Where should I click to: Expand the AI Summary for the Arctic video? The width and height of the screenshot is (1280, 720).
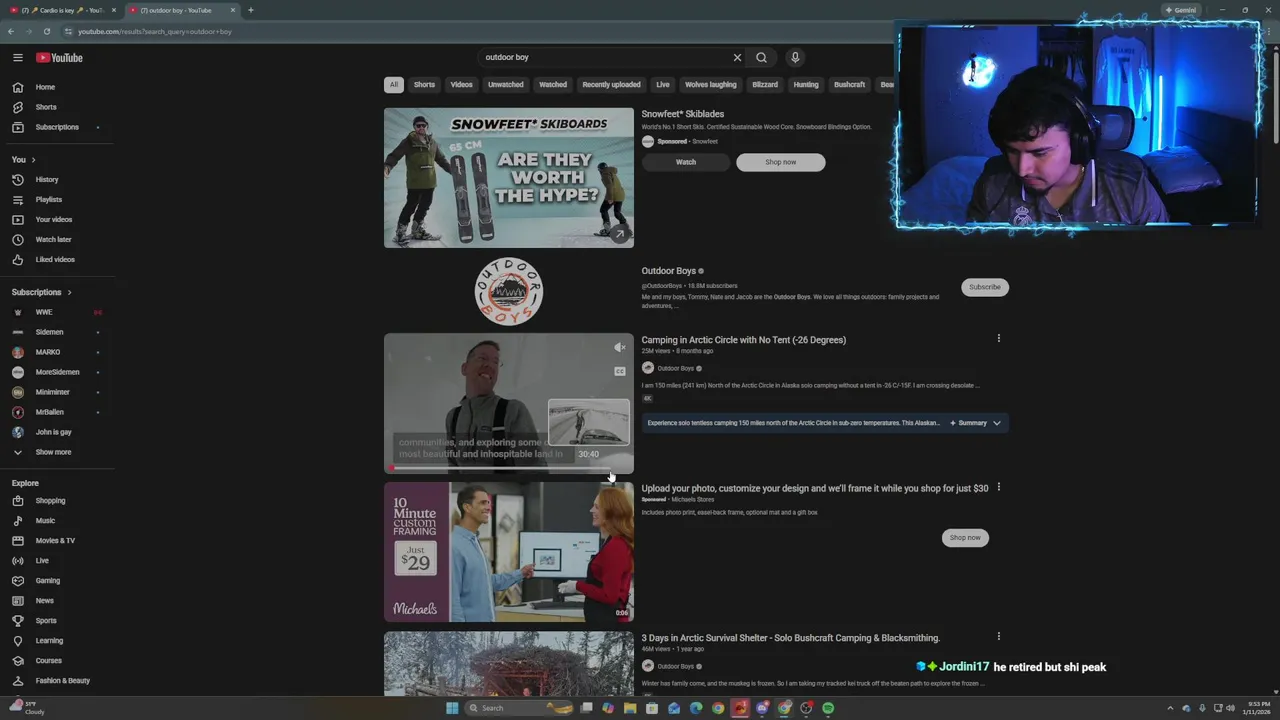click(975, 423)
